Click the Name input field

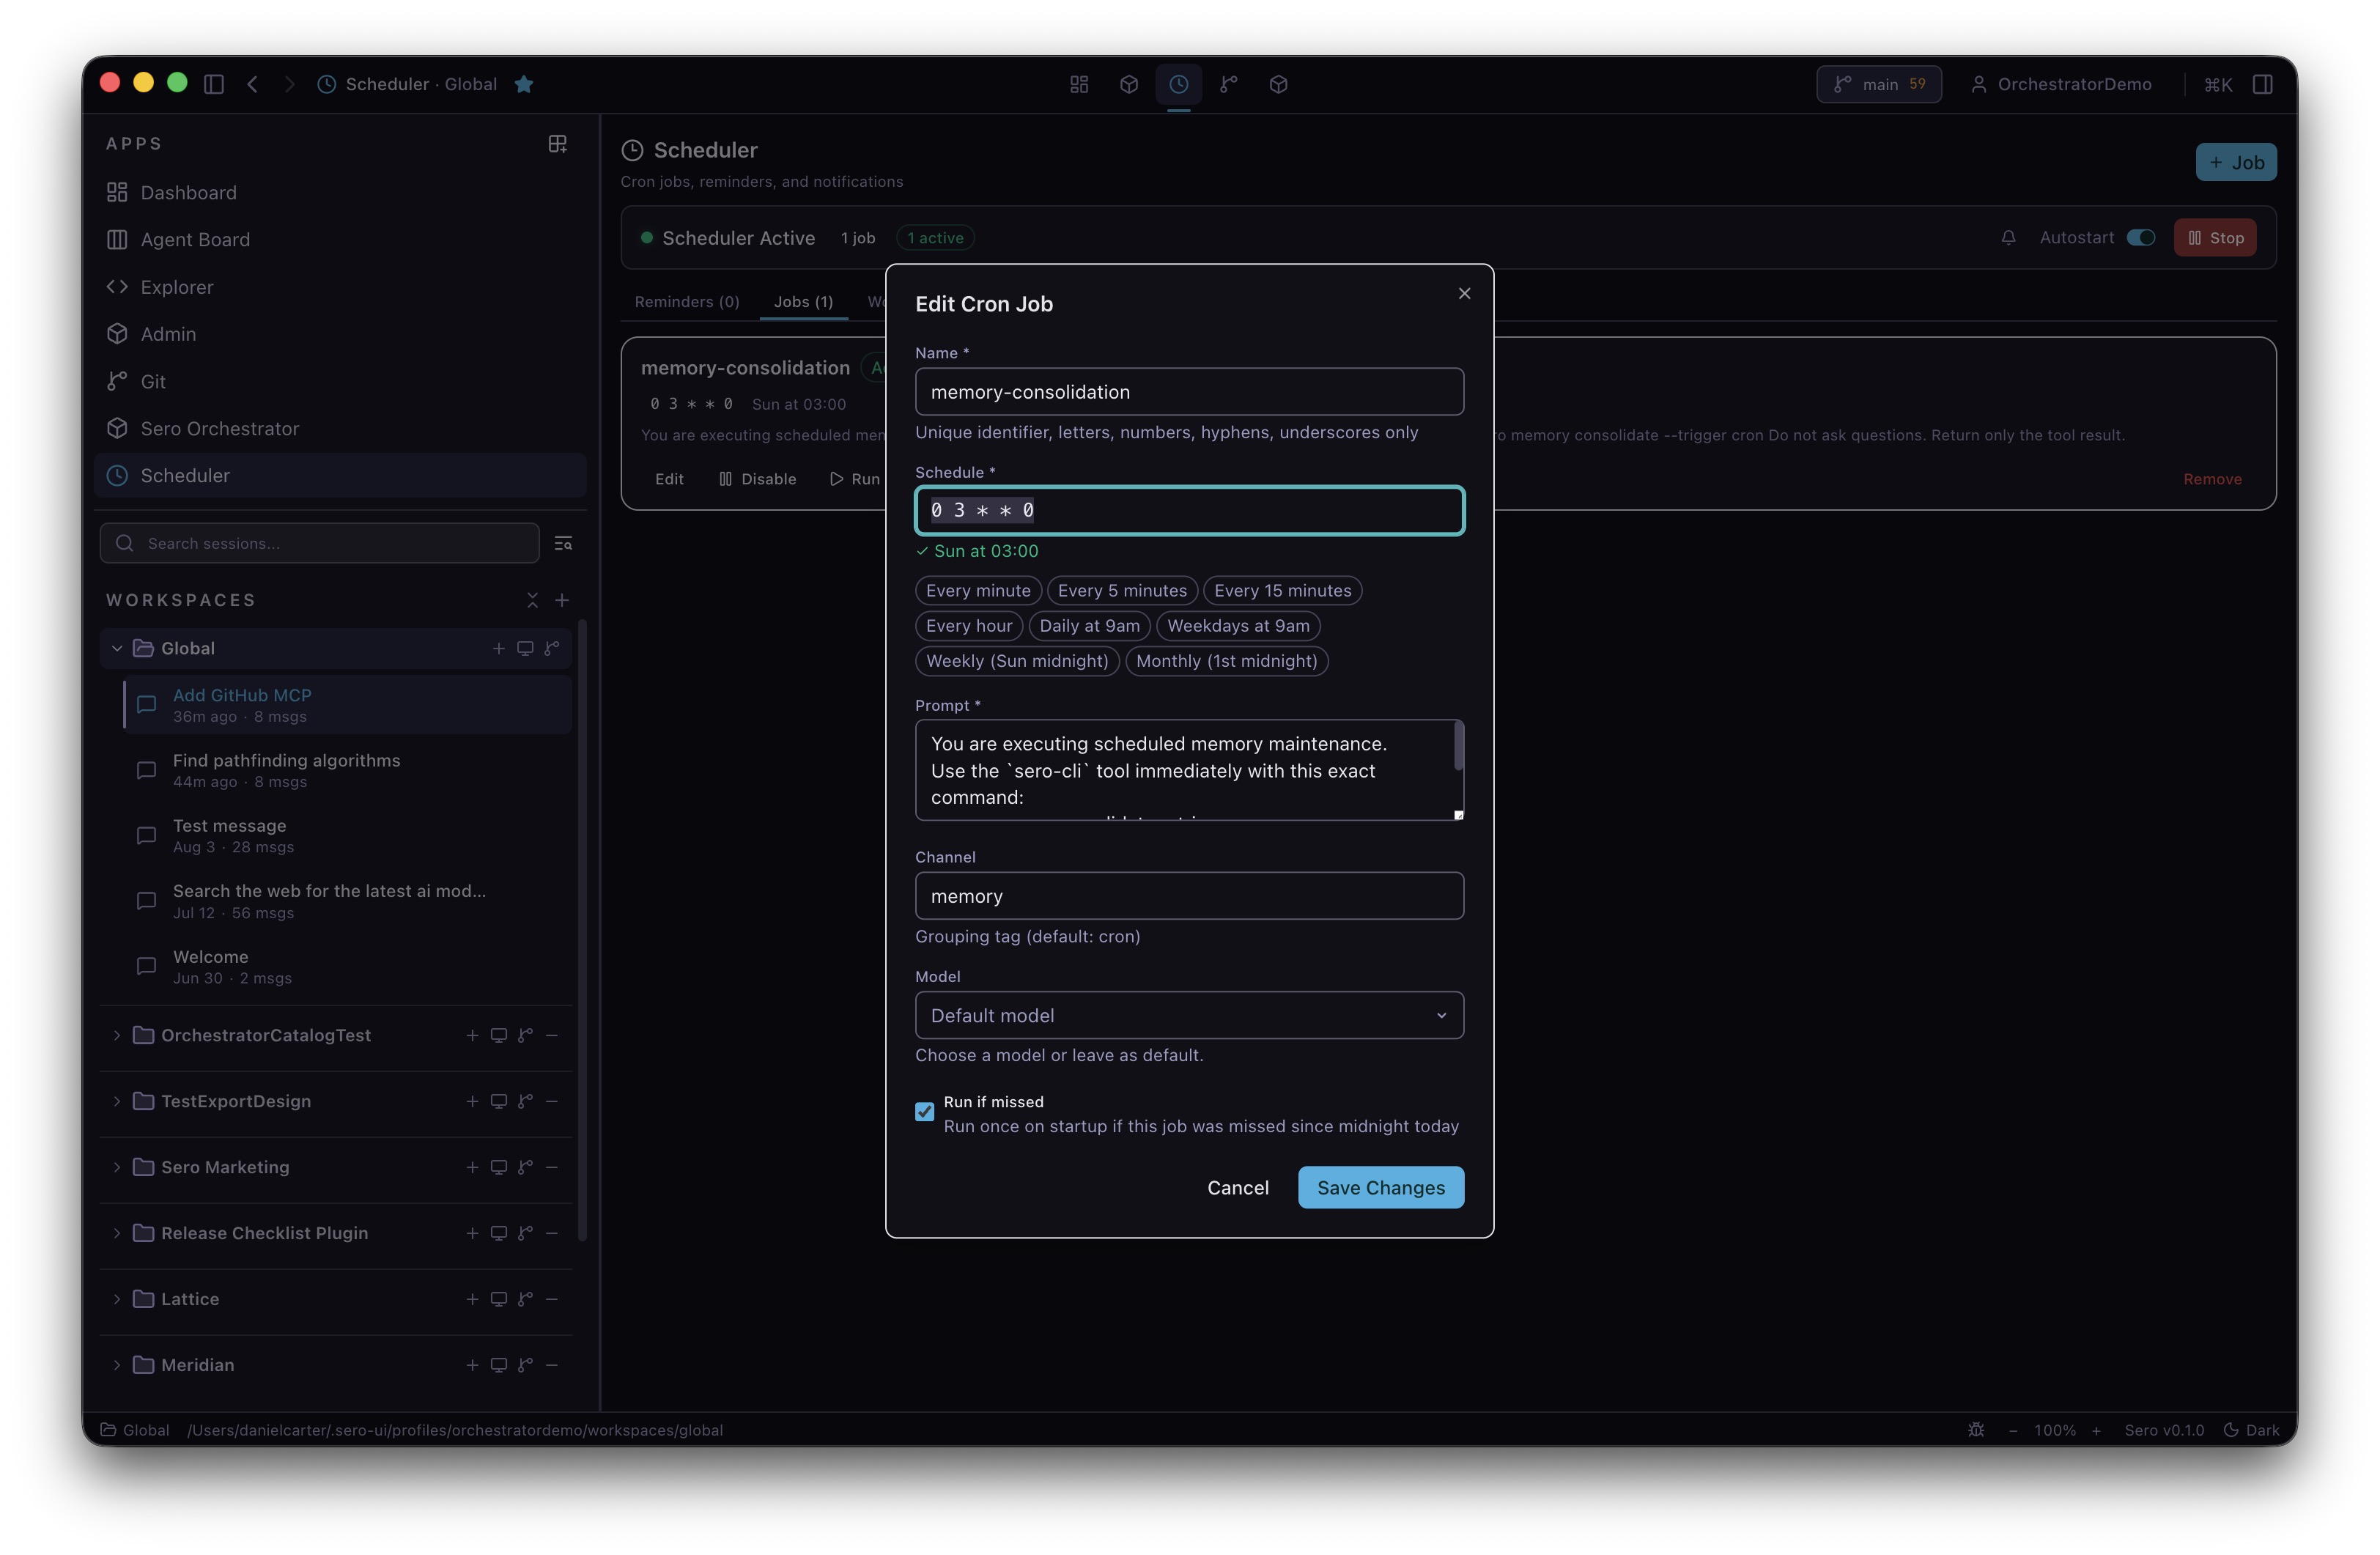click(x=1189, y=391)
